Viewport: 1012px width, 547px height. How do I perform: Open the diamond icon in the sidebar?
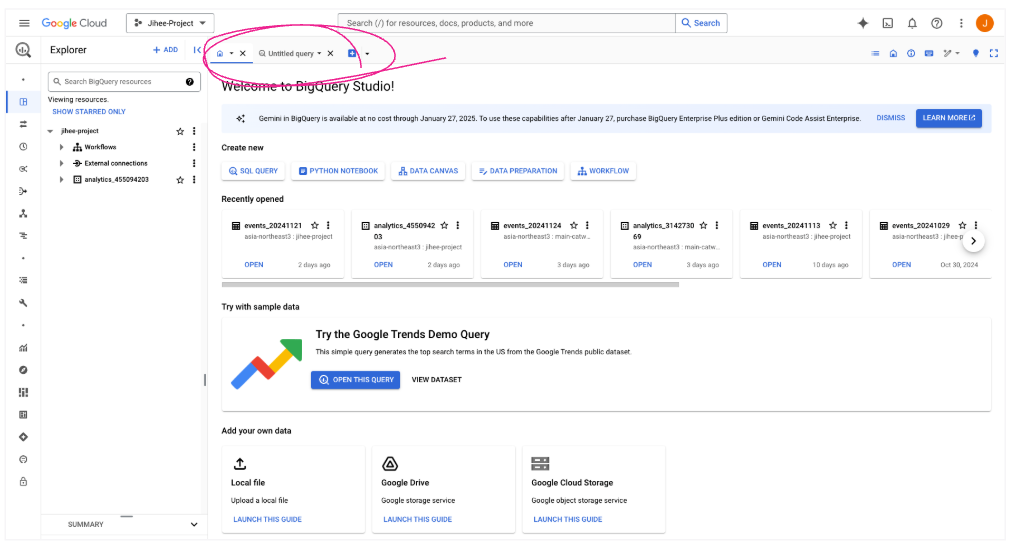tap(23, 437)
